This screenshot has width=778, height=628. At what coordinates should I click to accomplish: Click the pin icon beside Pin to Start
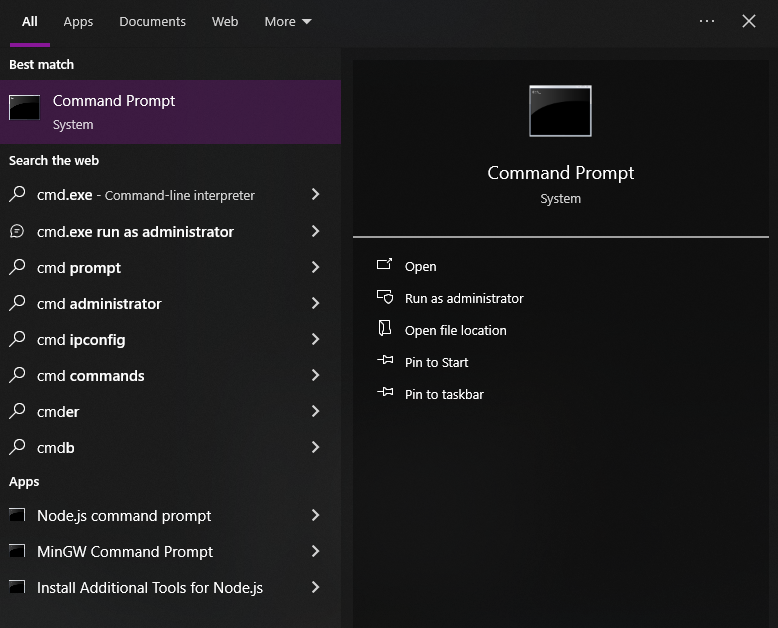tap(385, 360)
